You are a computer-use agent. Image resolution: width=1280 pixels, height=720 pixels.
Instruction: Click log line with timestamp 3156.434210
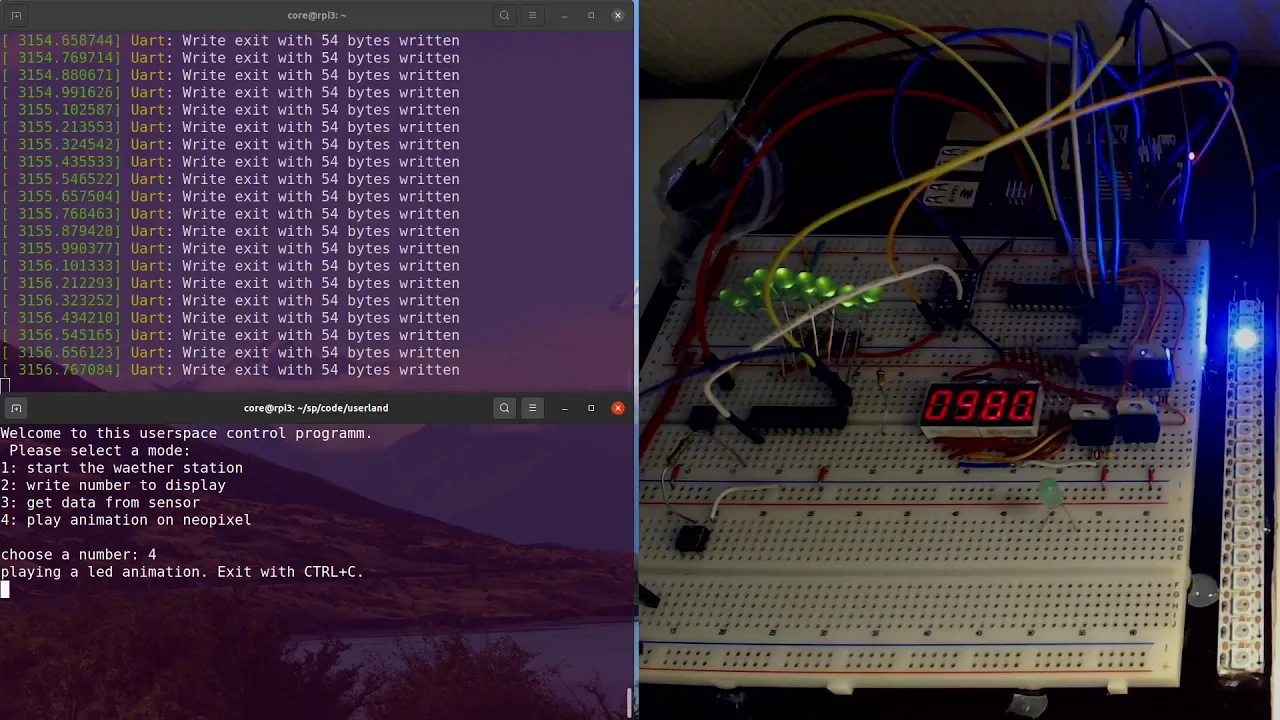231,318
